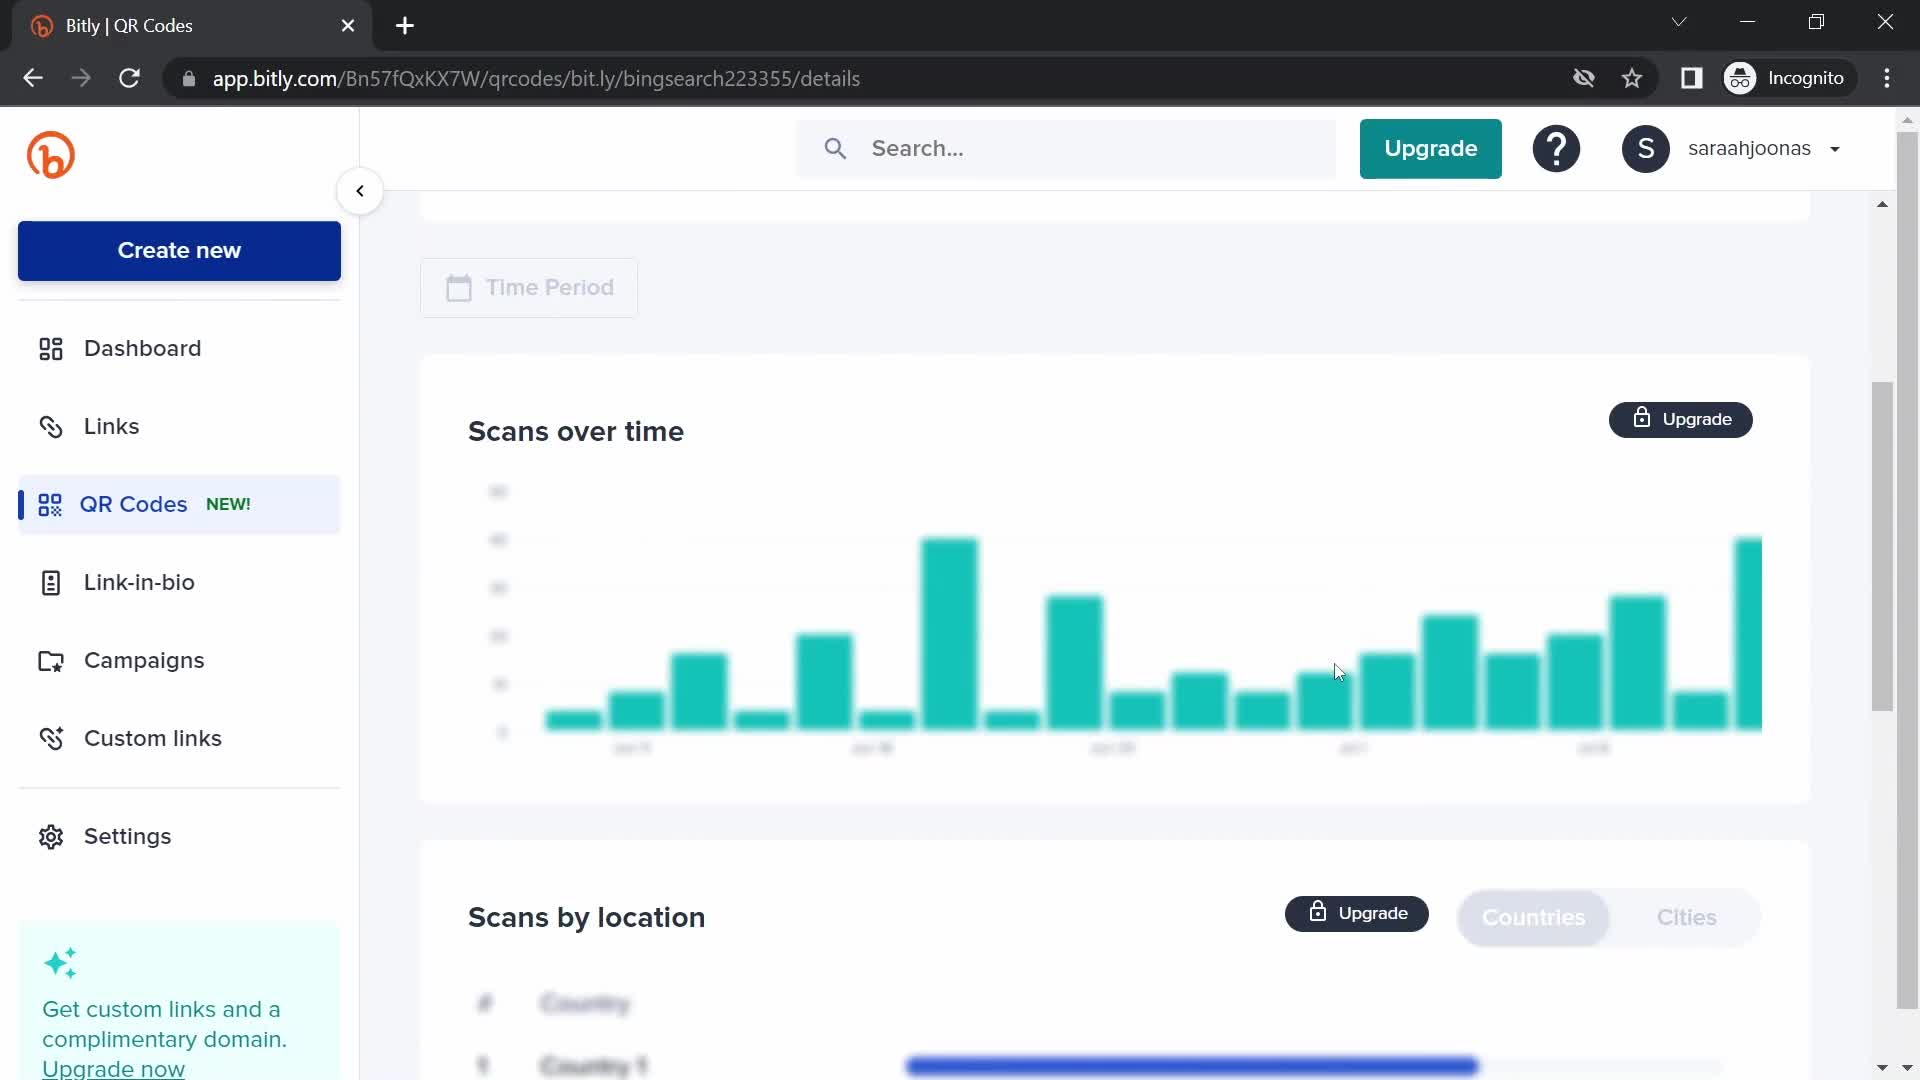Click the Dashboard sidebar icon
Screen dimensions: 1920x1080
50,348
